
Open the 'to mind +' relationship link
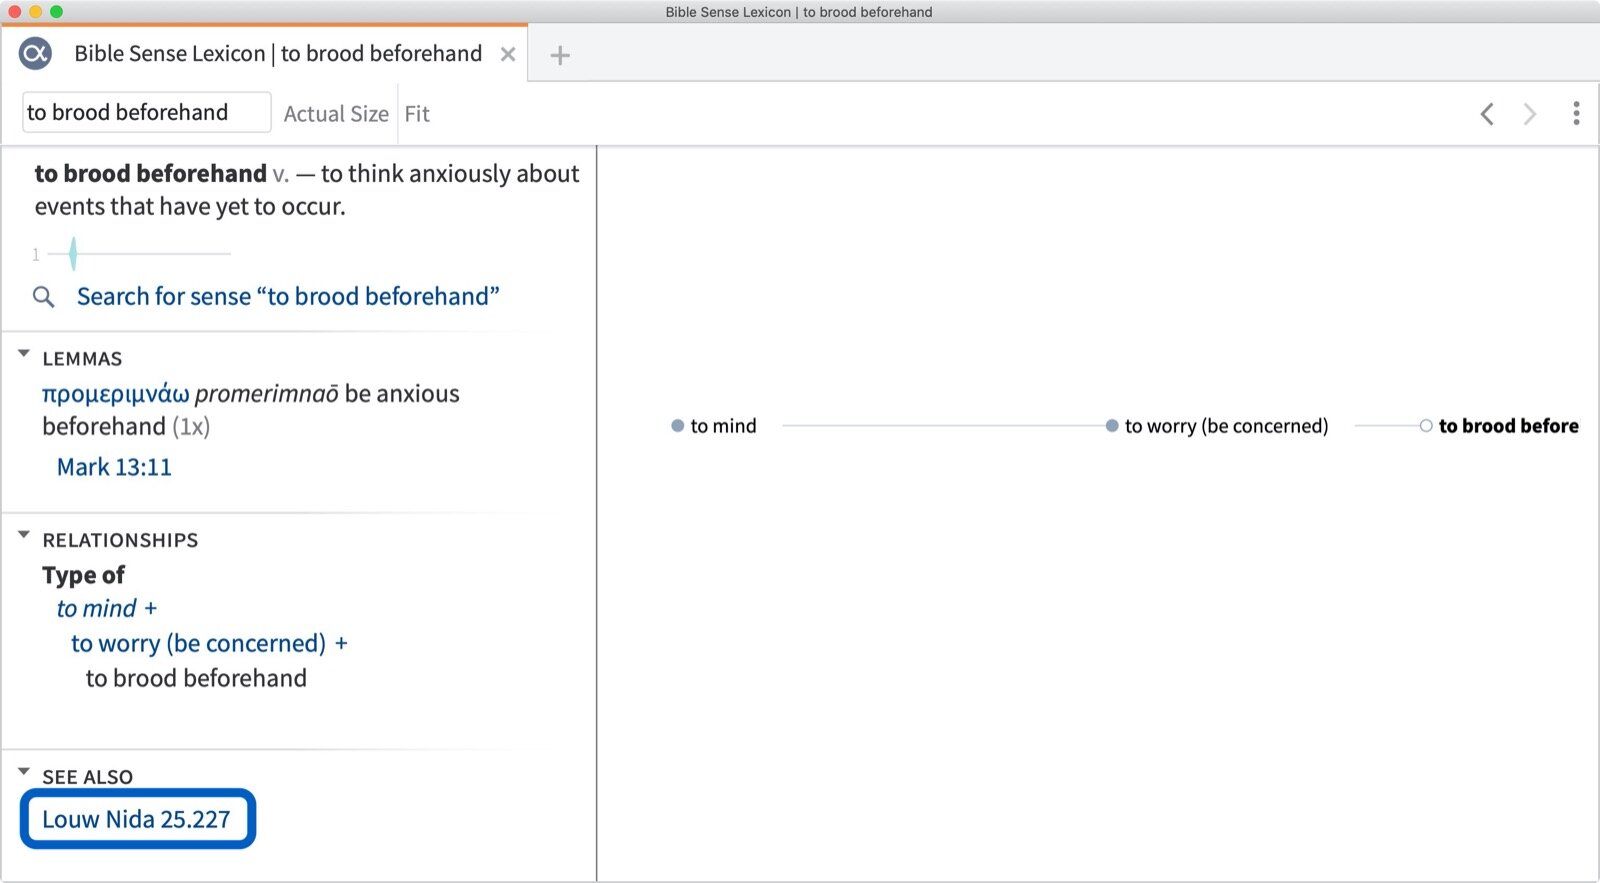pyautogui.click(x=107, y=608)
